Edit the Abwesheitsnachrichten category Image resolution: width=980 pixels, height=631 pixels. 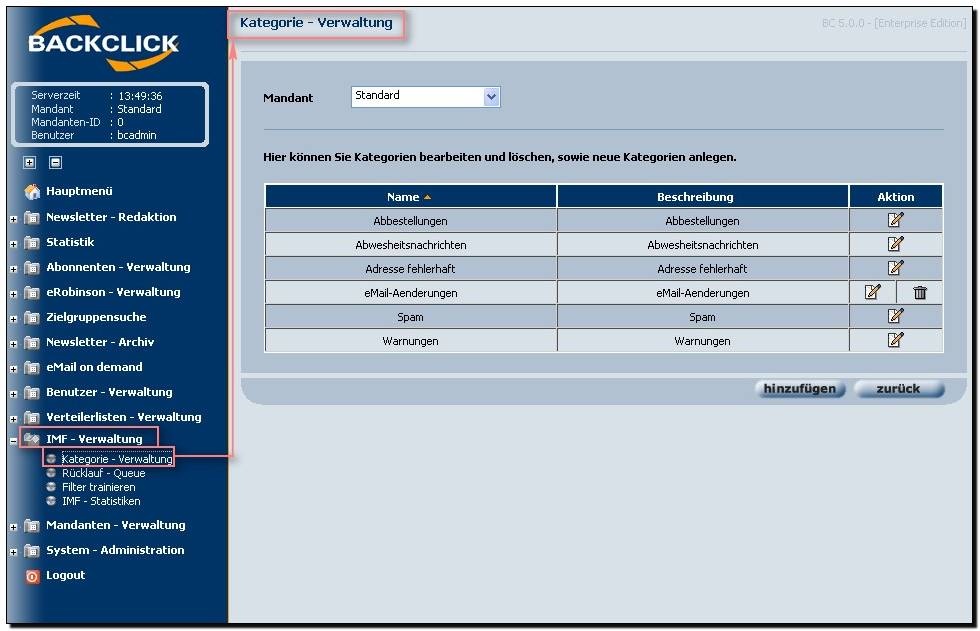click(895, 244)
